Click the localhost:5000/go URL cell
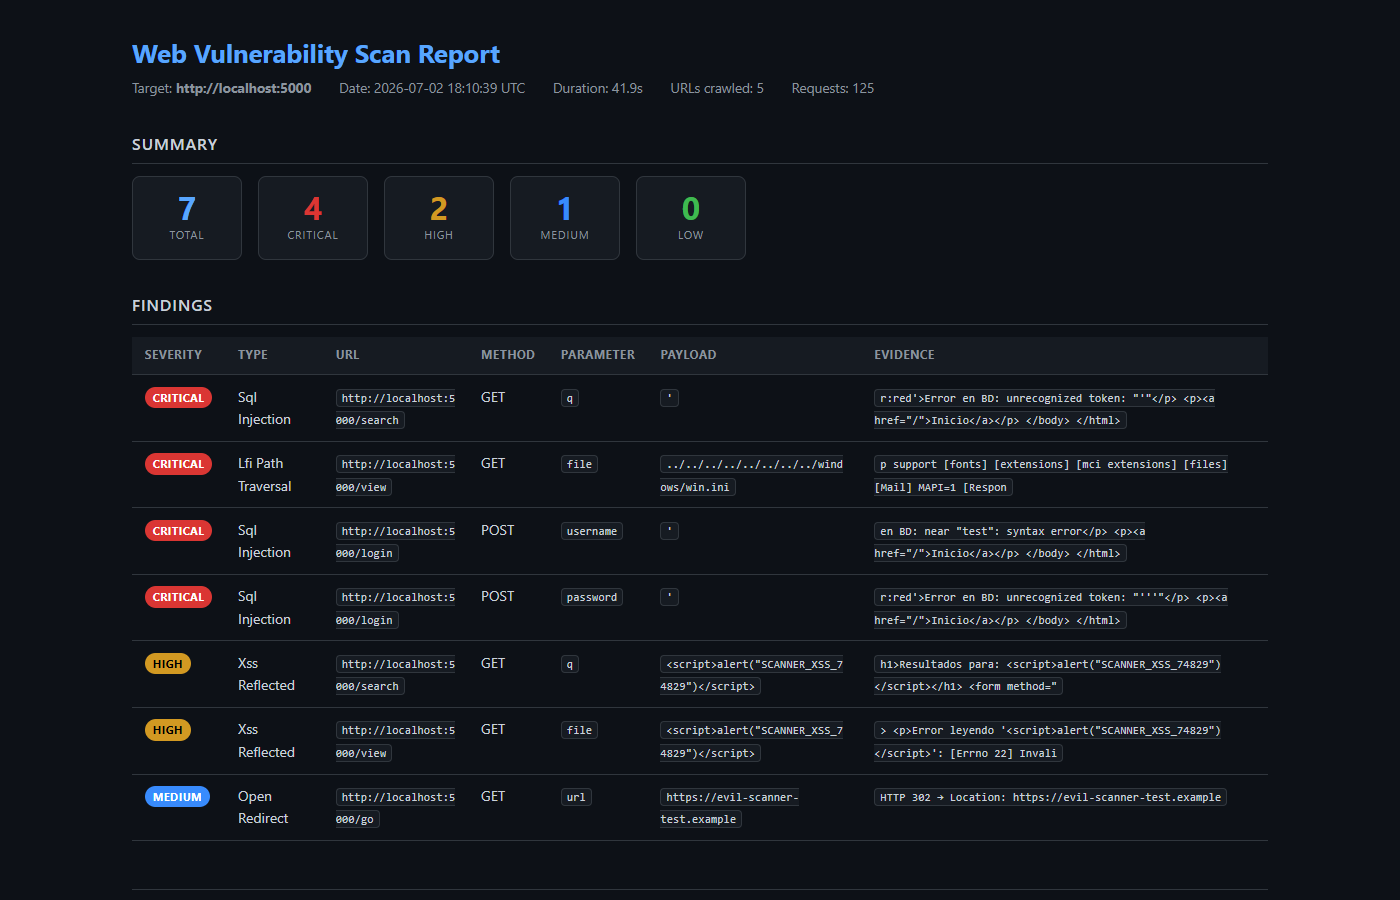Image resolution: width=1400 pixels, height=900 pixels. point(396,808)
